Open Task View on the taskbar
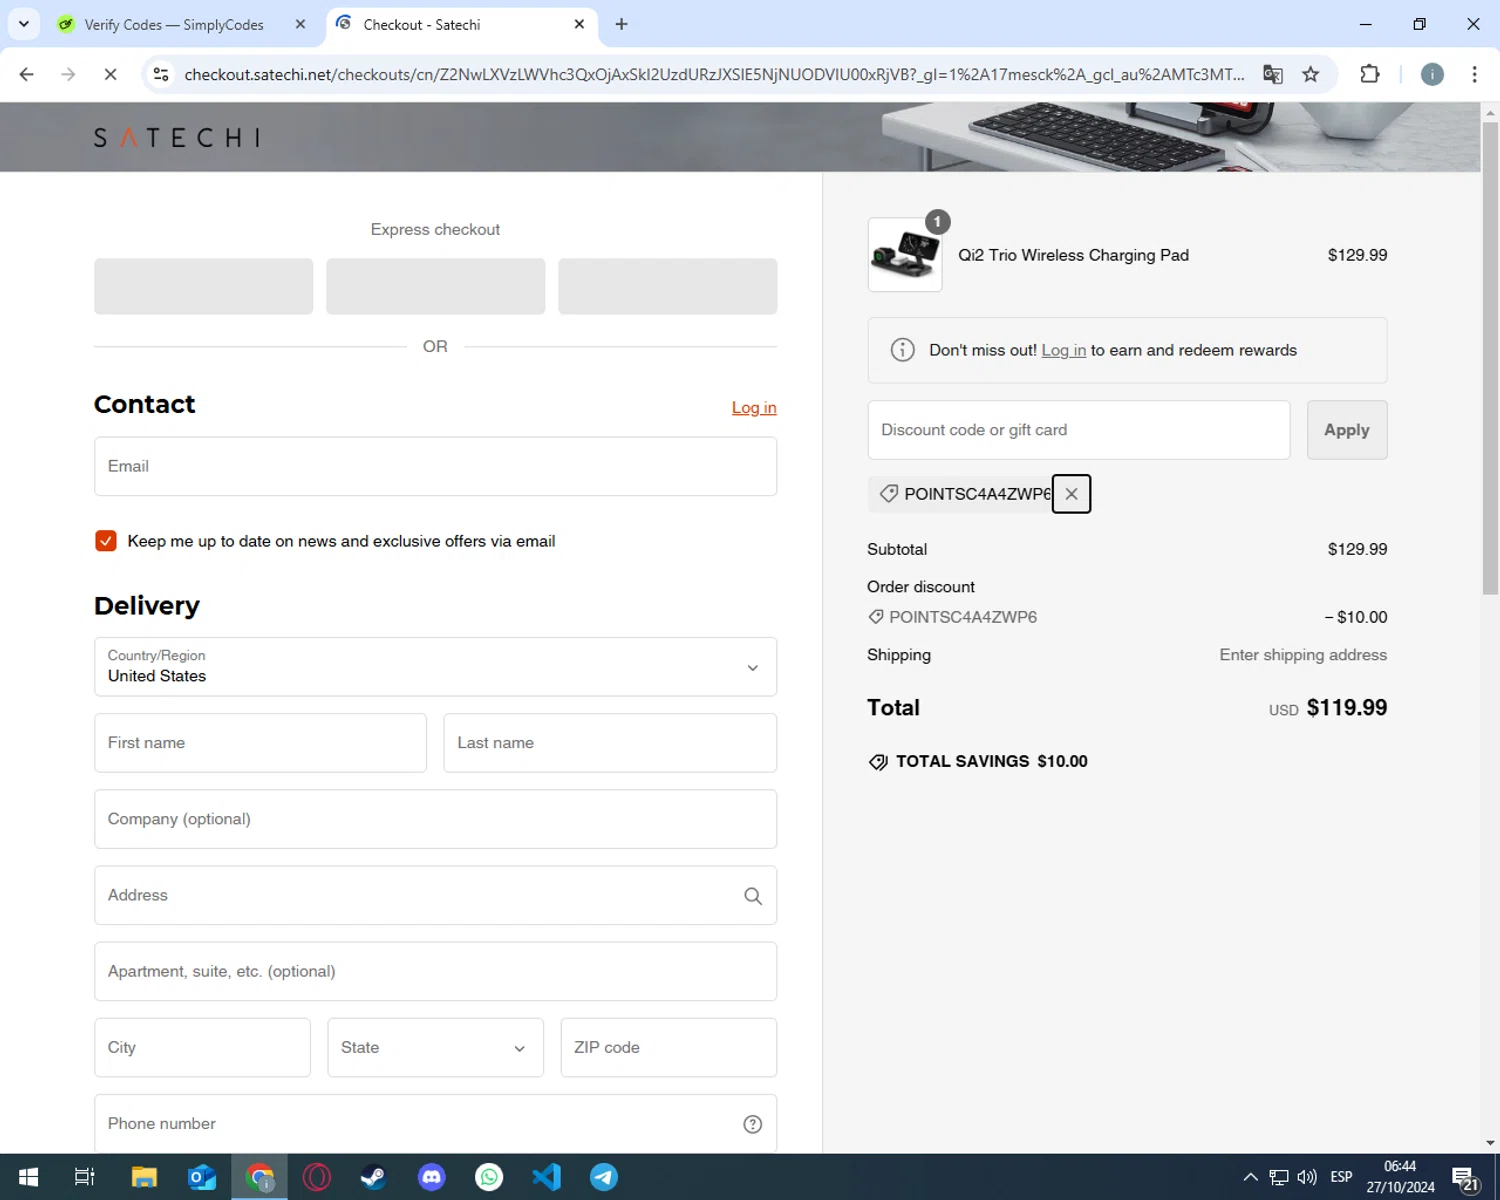1500x1200 pixels. [85, 1177]
